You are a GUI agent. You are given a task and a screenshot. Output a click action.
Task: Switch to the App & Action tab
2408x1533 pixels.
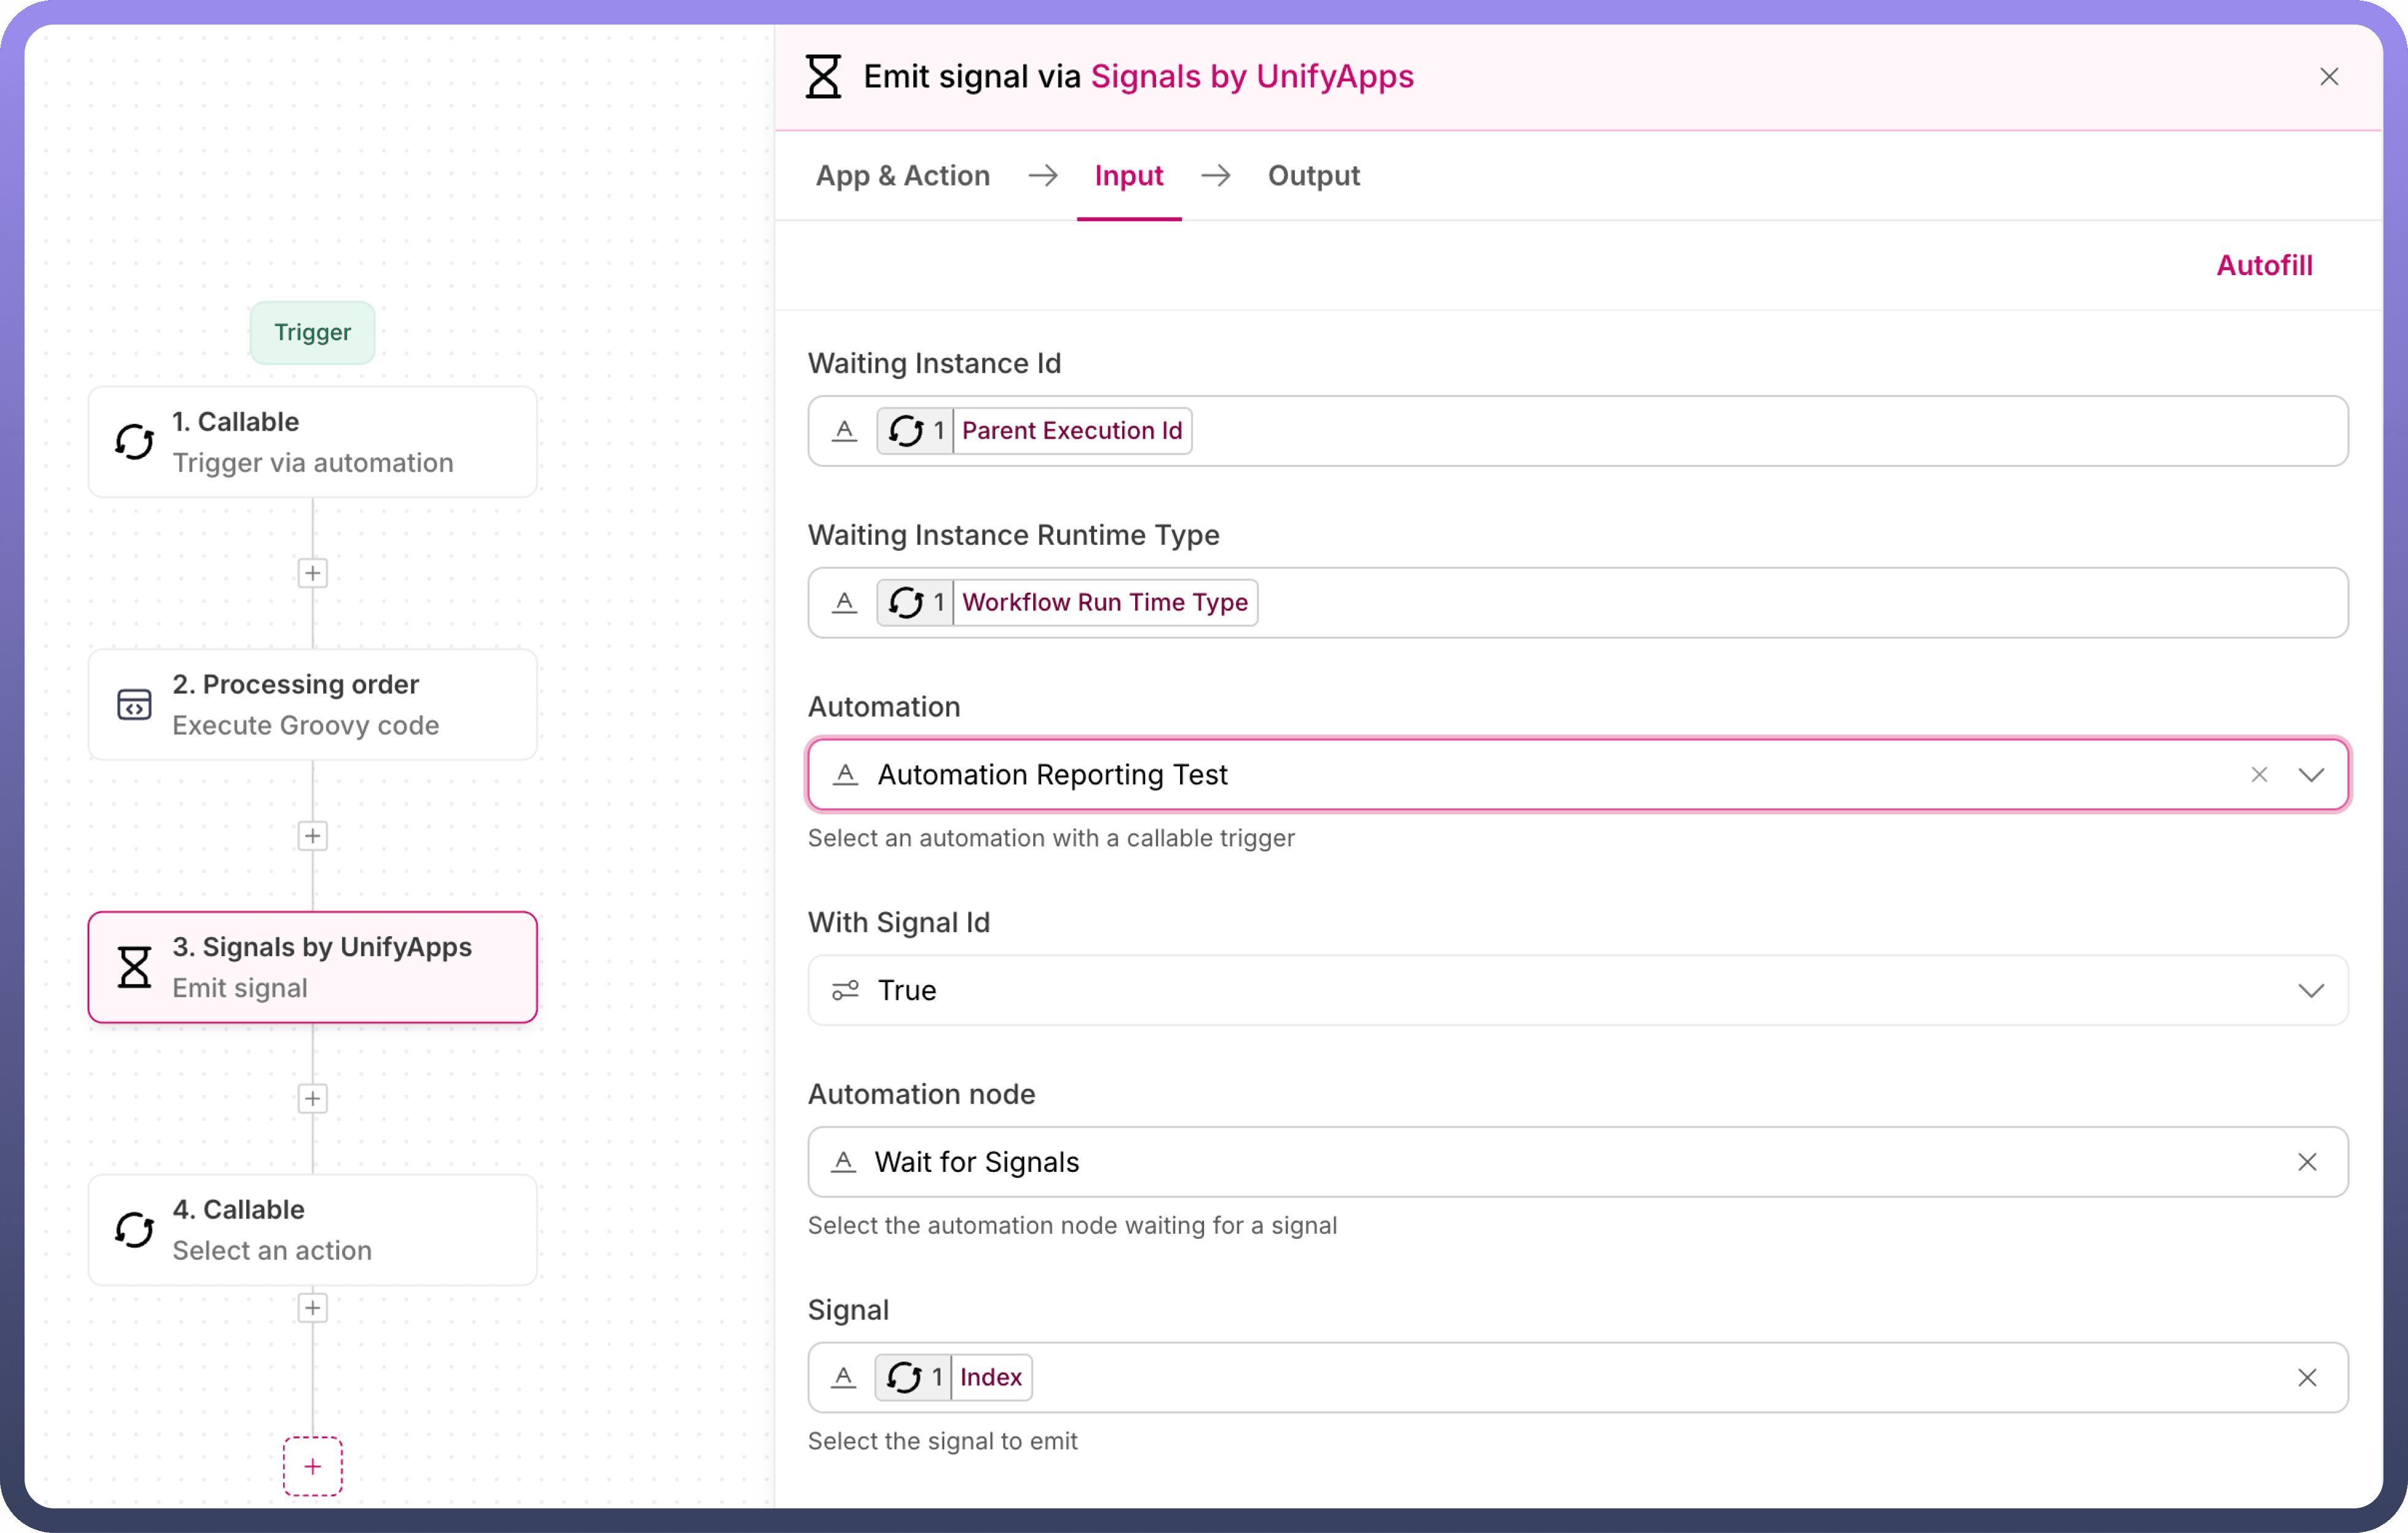(902, 176)
